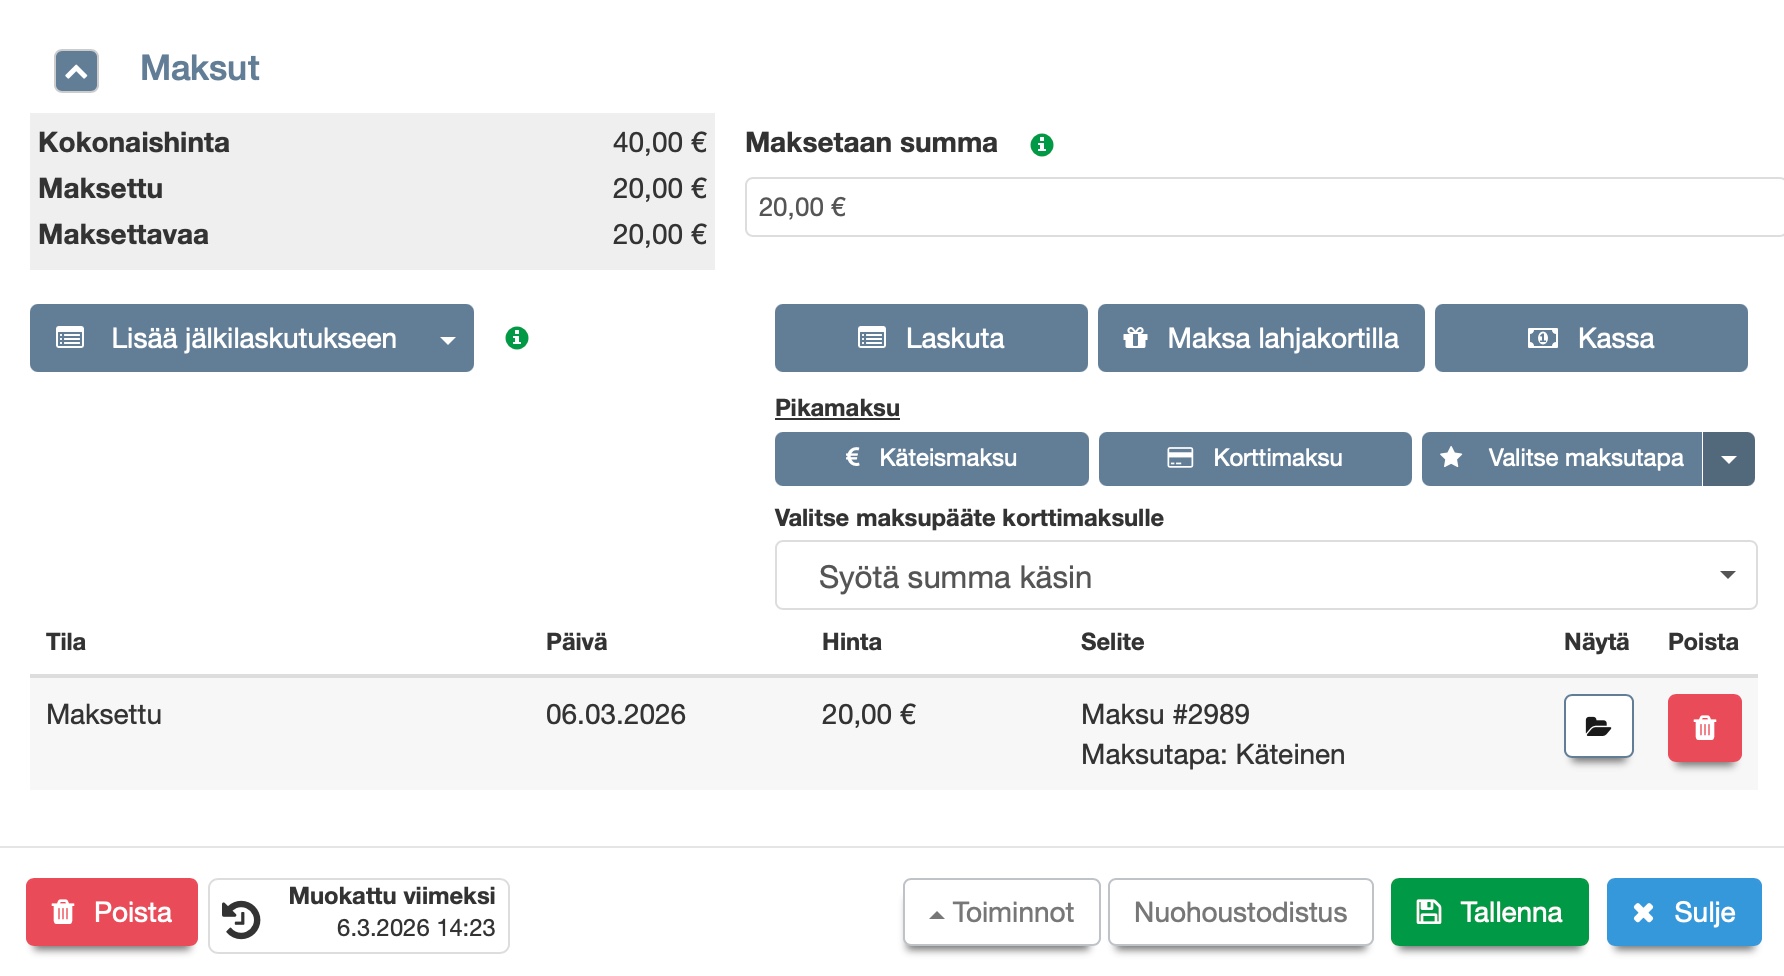
Task: Select Korttimaksu card payment
Action: (1254, 459)
